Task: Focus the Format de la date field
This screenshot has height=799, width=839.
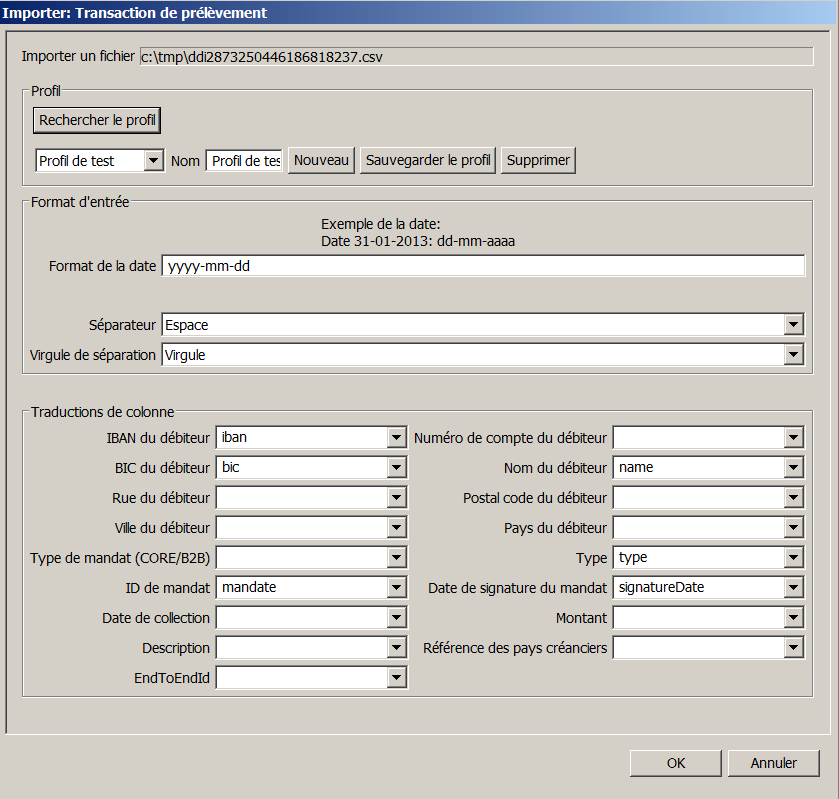Action: click(x=483, y=266)
